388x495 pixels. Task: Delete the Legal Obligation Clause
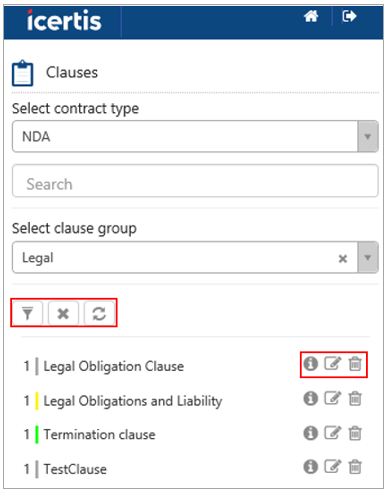click(355, 364)
